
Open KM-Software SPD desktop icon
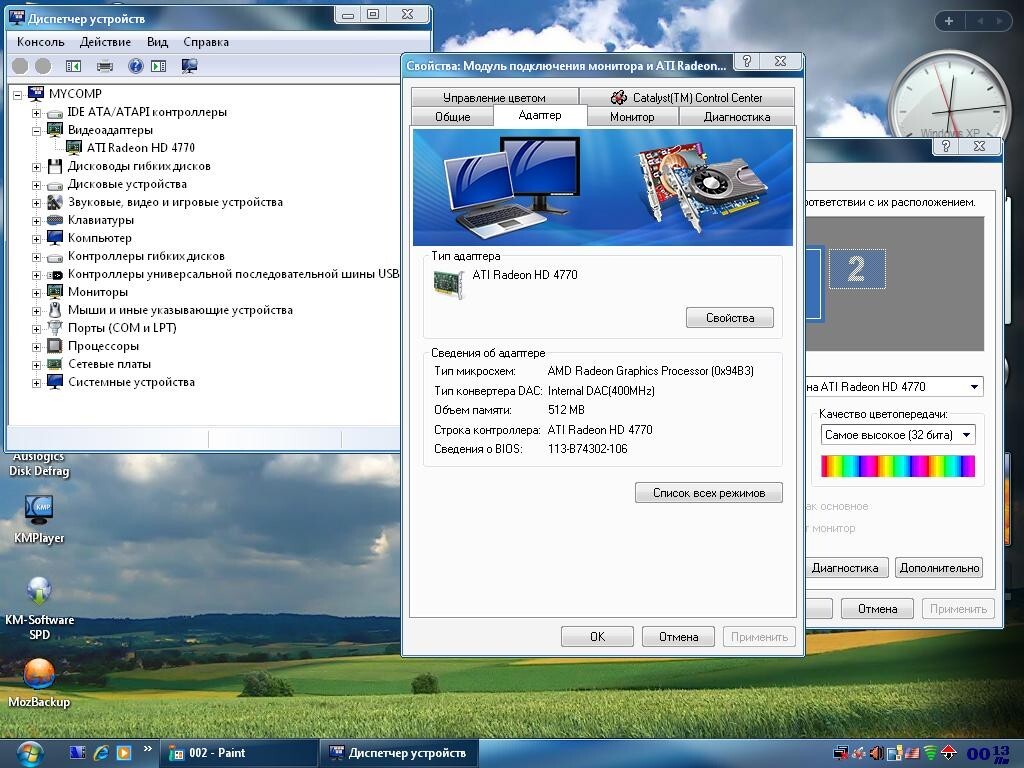(x=39, y=607)
